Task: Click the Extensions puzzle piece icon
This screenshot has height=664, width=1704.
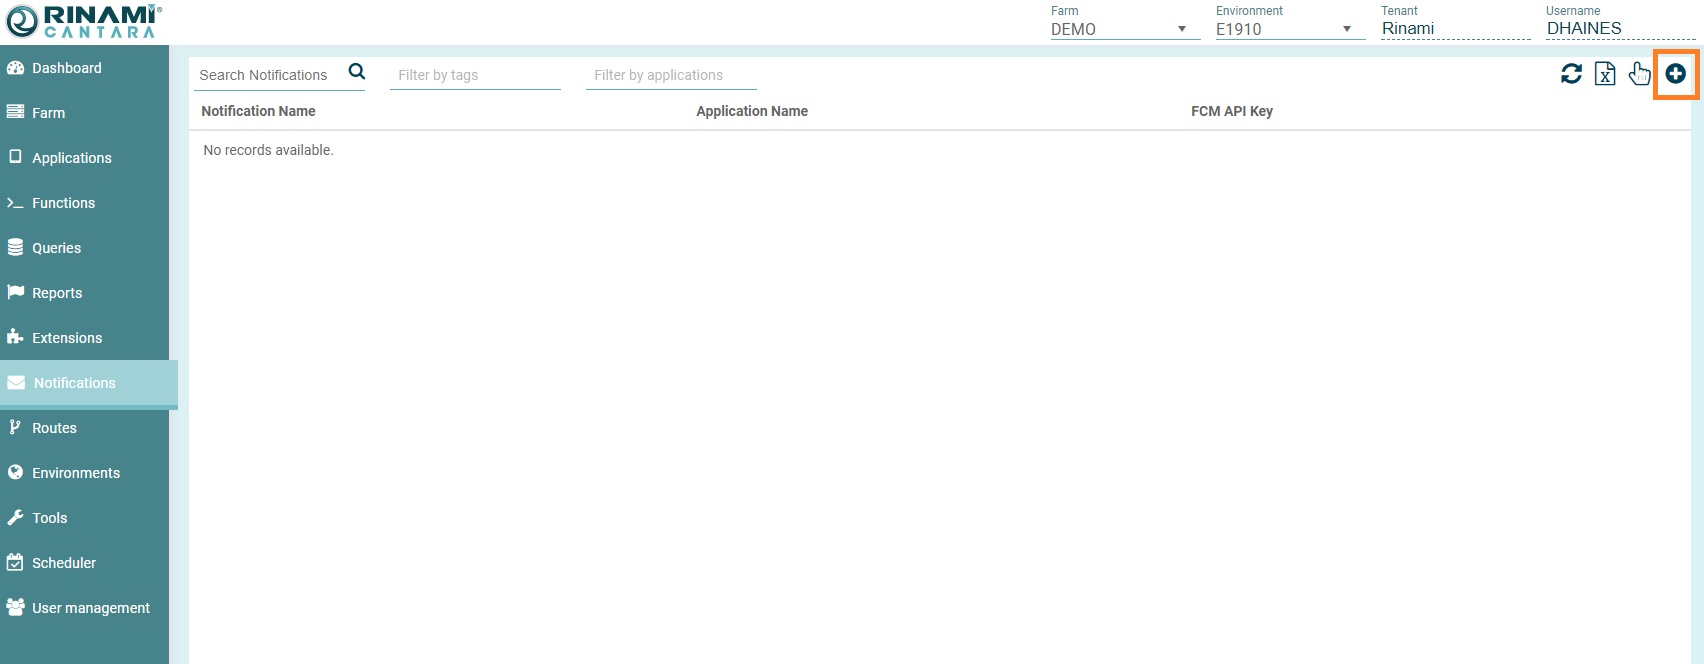Action: tap(15, 338)
